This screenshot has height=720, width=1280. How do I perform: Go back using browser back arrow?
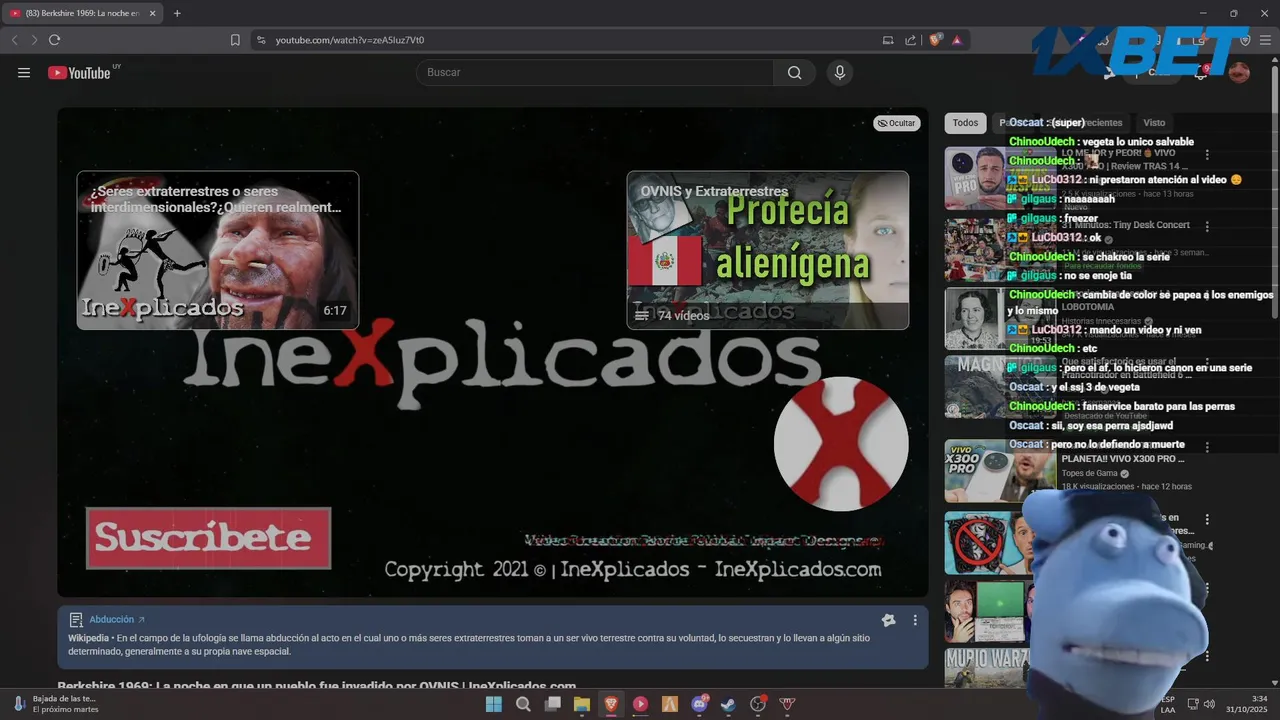point(14,40)
